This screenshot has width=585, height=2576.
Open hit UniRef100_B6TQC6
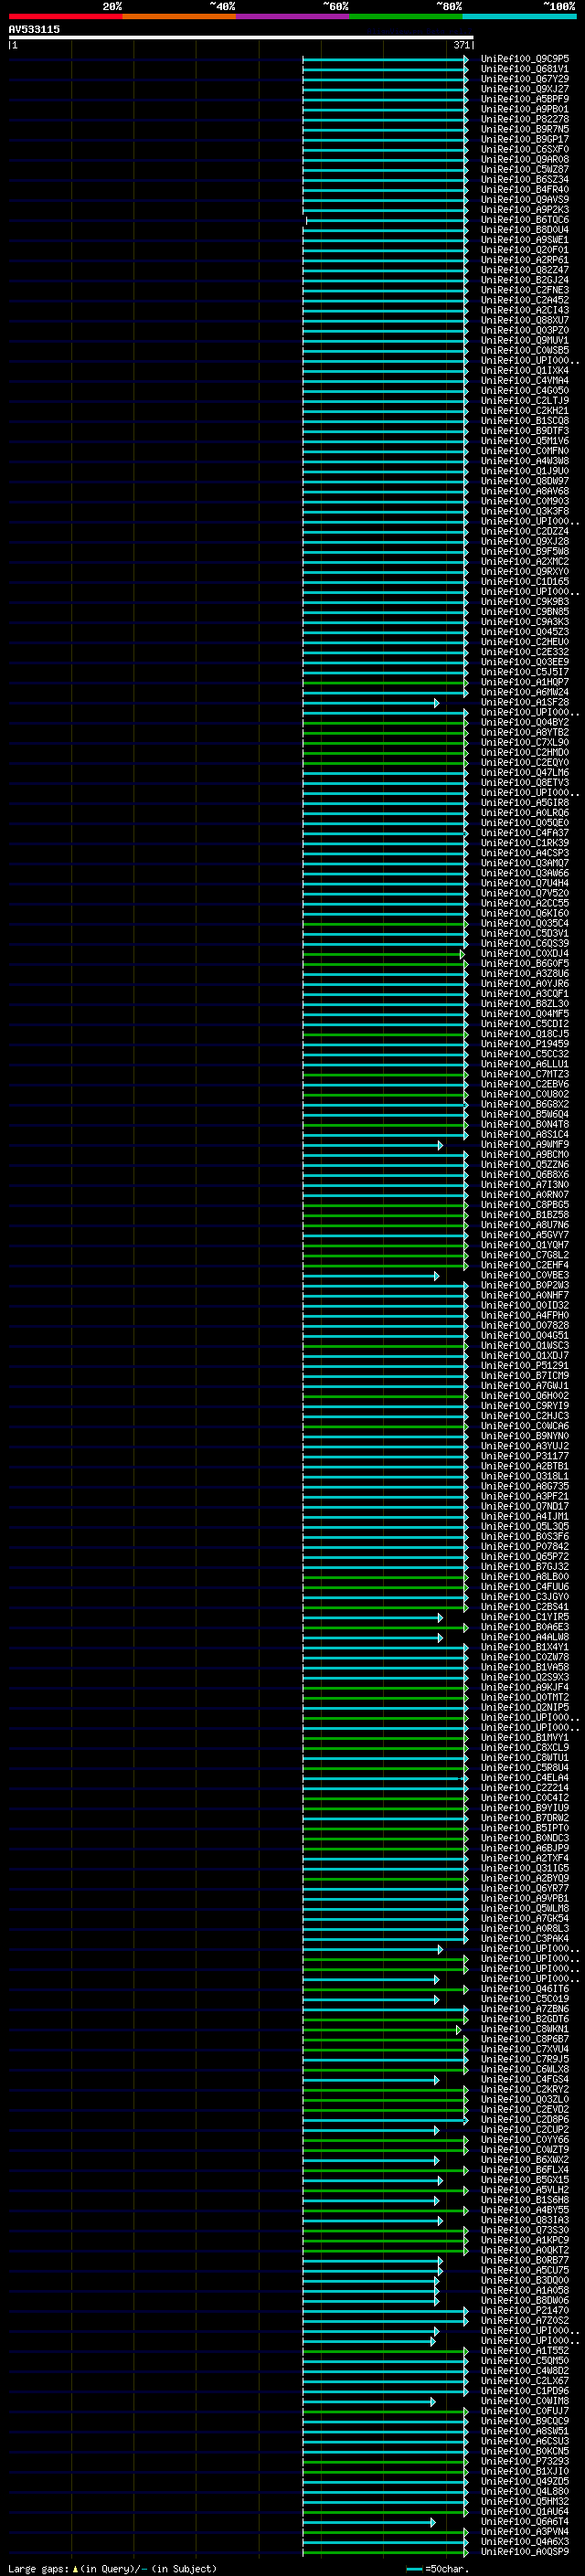pyautogui.click(x=524, y=220)
